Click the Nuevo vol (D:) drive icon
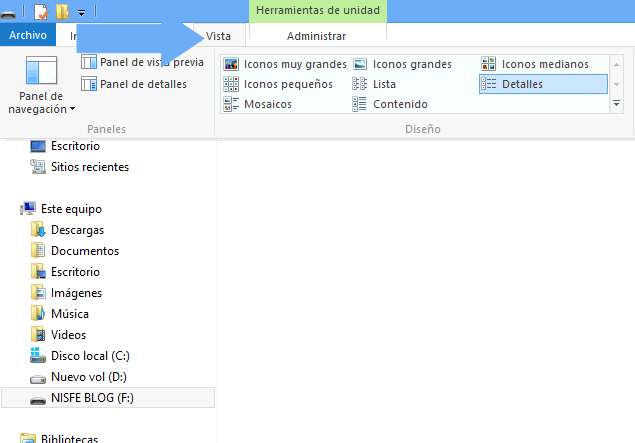635x443 pixels. (x=38, y=379)
